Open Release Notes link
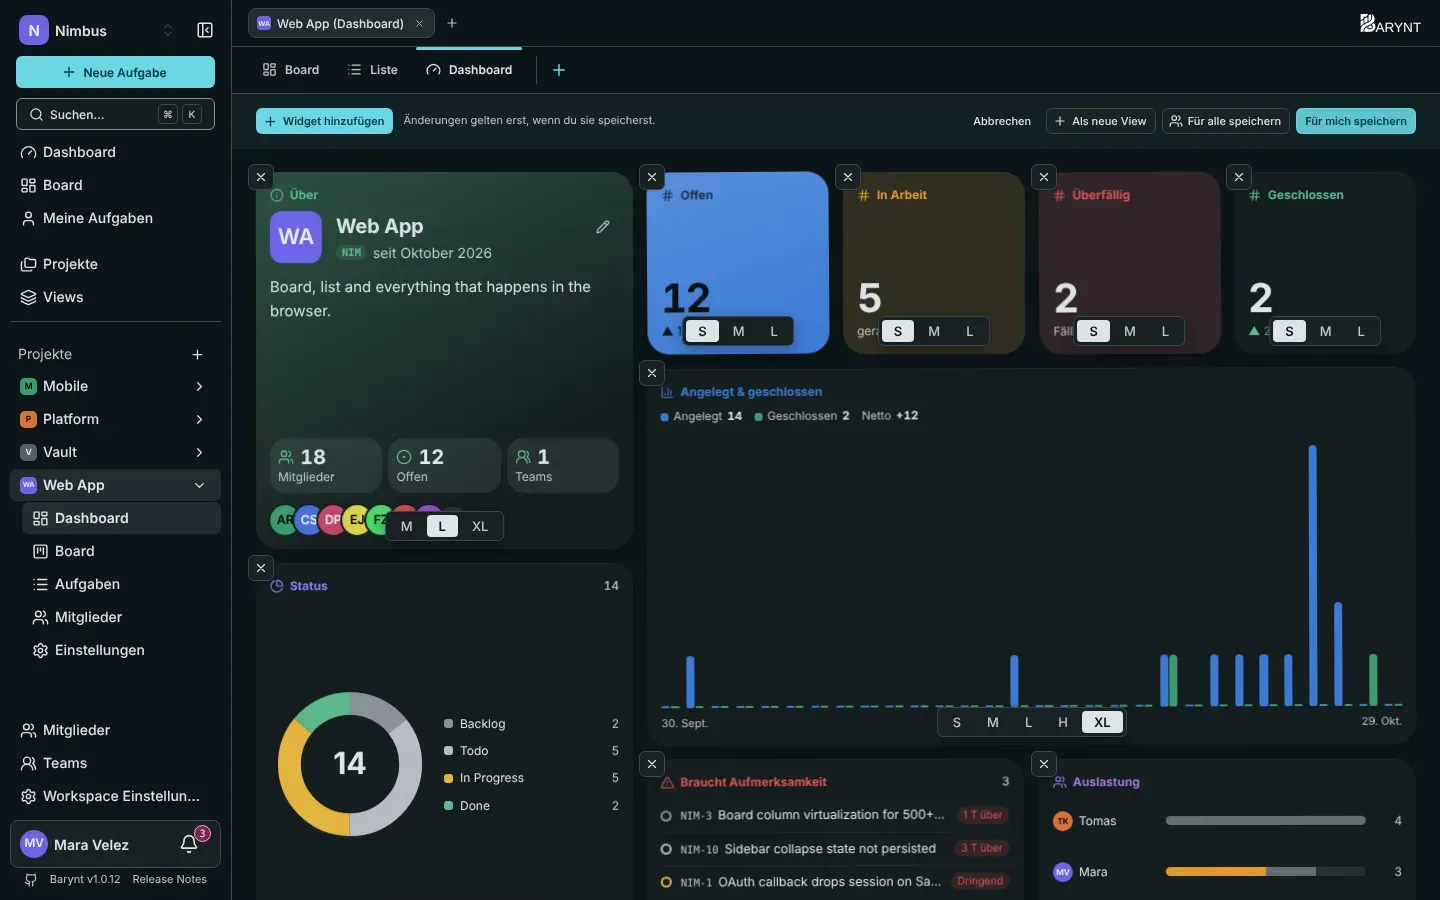Viewport: 1440px width, 900px height. tap(170, 879)
